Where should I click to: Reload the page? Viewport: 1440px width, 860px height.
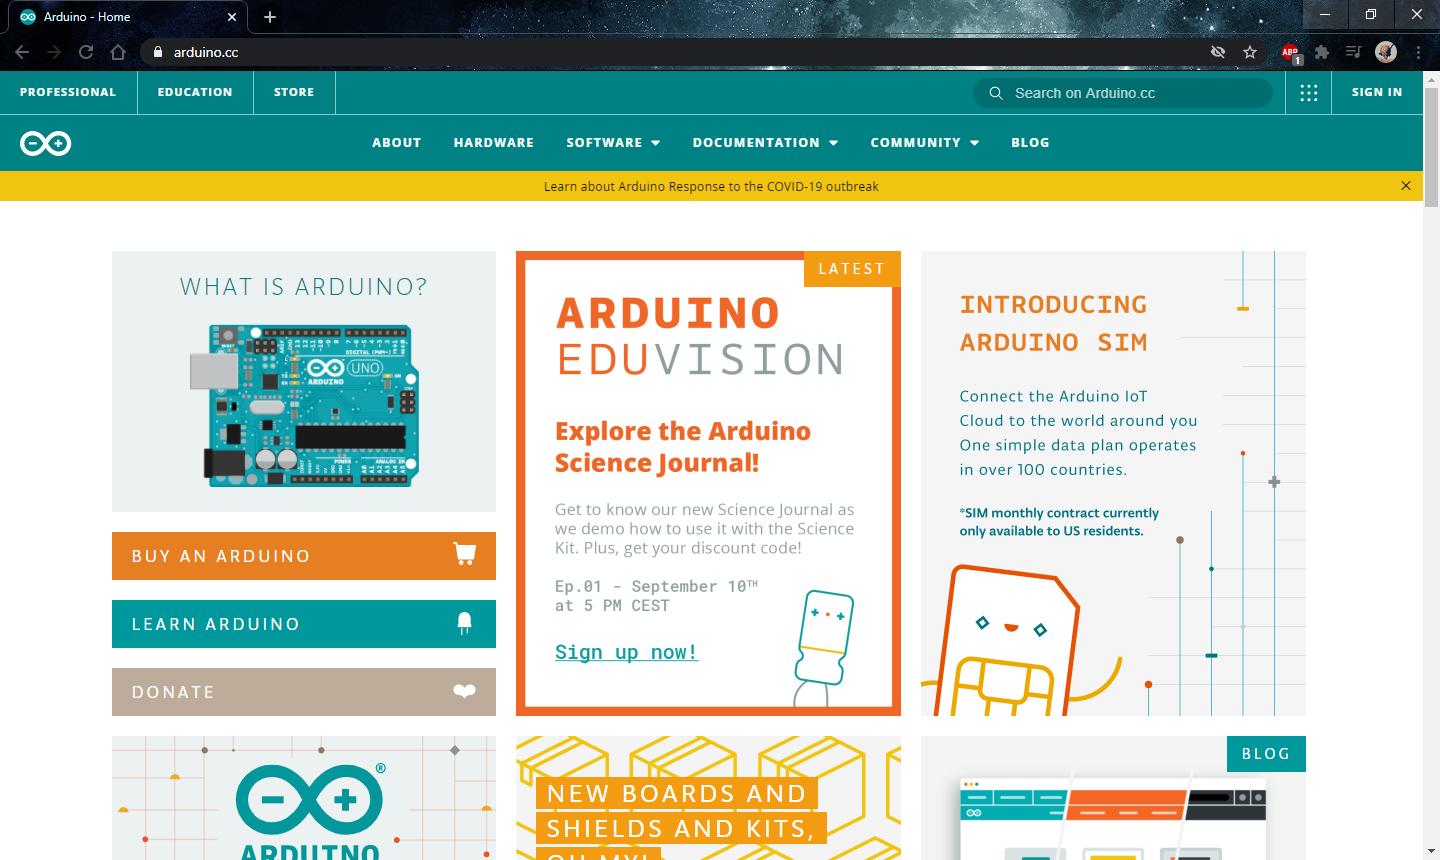coord(86,52)
